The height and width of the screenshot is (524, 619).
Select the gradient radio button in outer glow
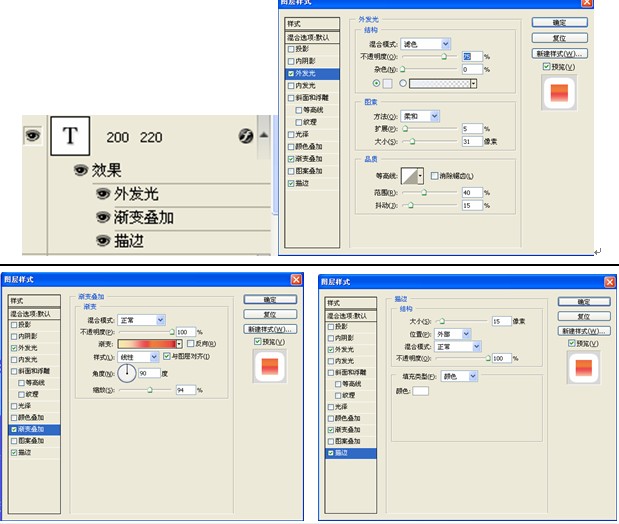(402, 84)
